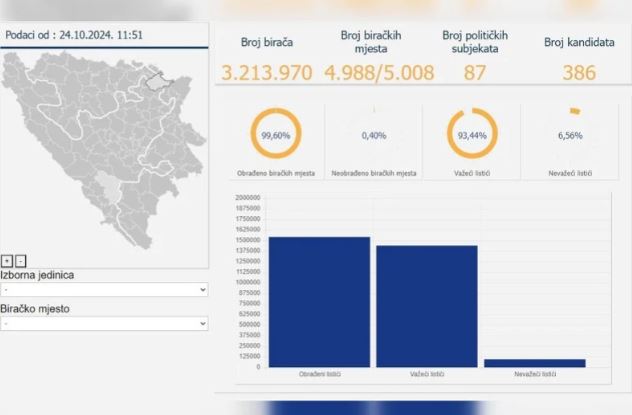Click the Nevažeći listići bar
Image resolution: width=632 pixels, height=415 pixels.
[x=534, y=362]
